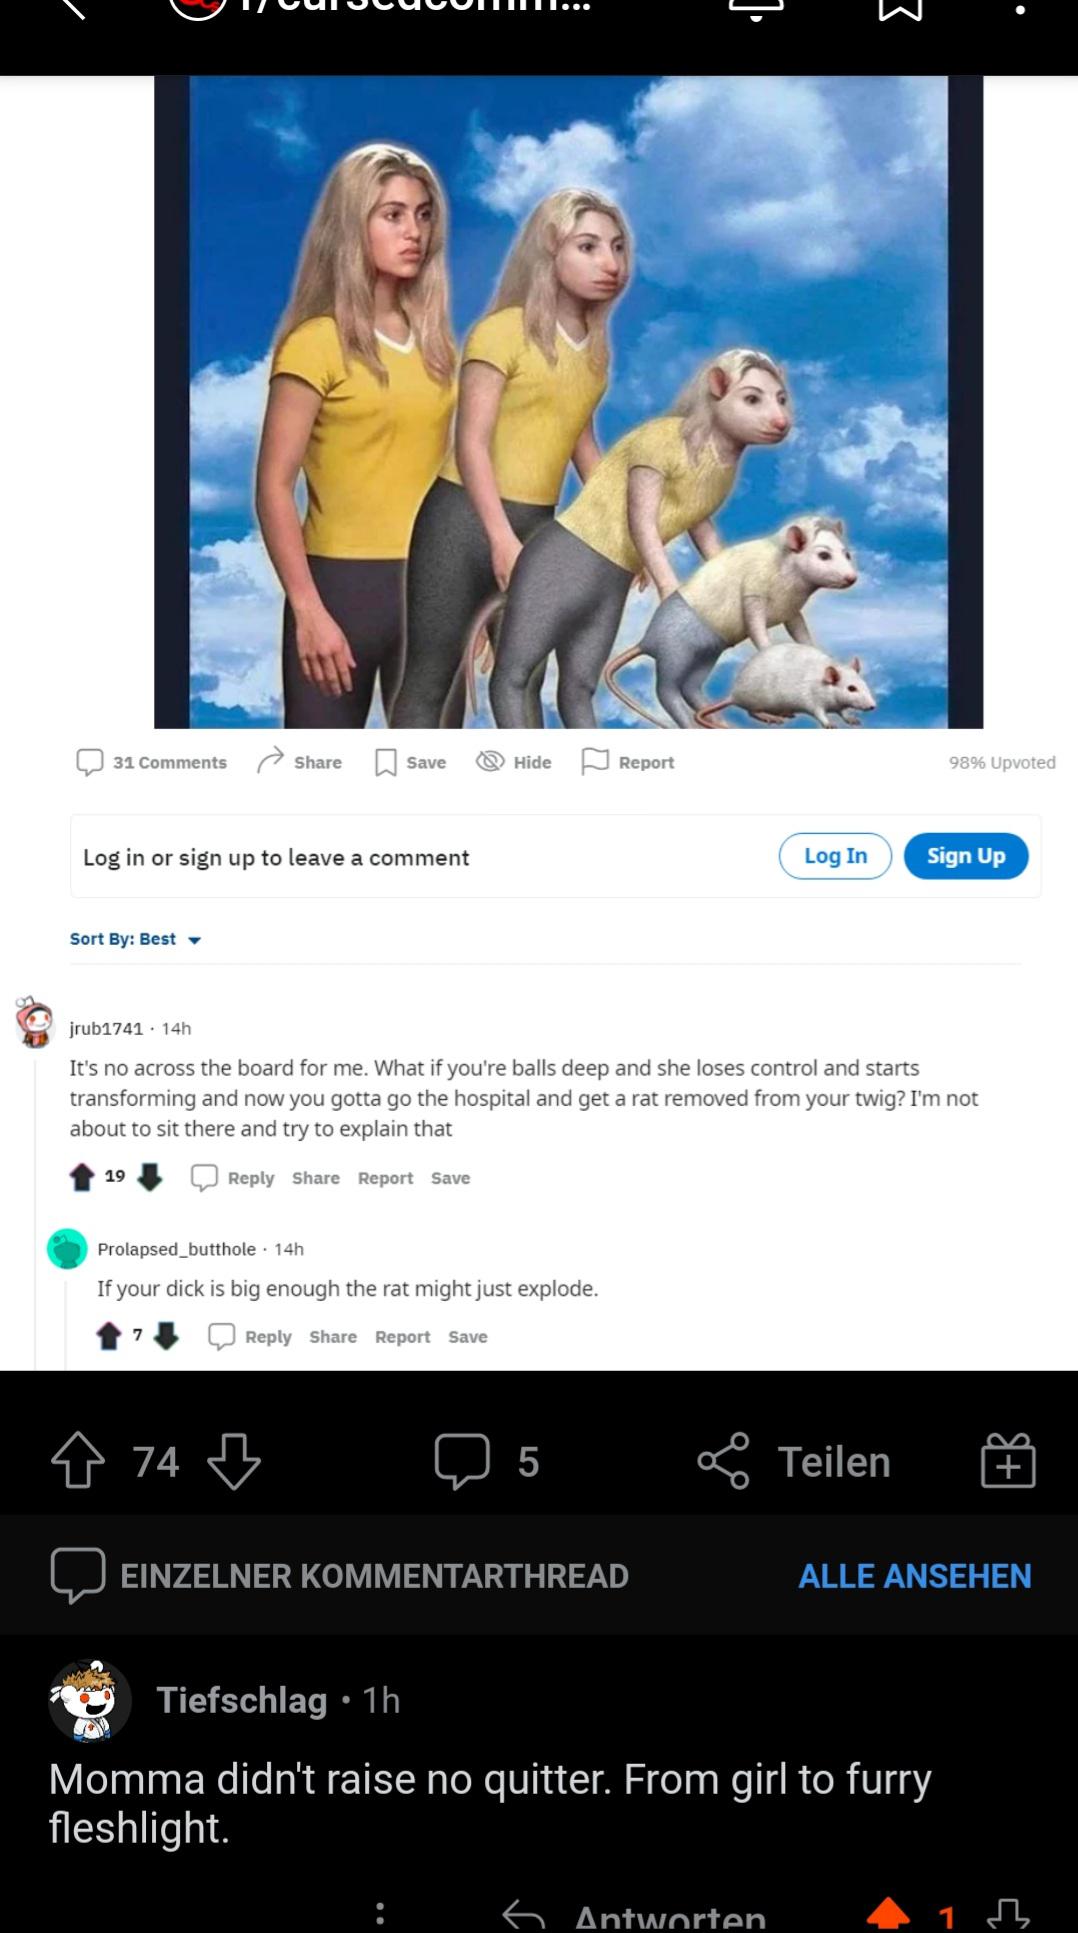1078x1933 pixels.
Task: Choose Alle Ansehen to view all
Action: pyautogui.click(x=914, y=1576)
